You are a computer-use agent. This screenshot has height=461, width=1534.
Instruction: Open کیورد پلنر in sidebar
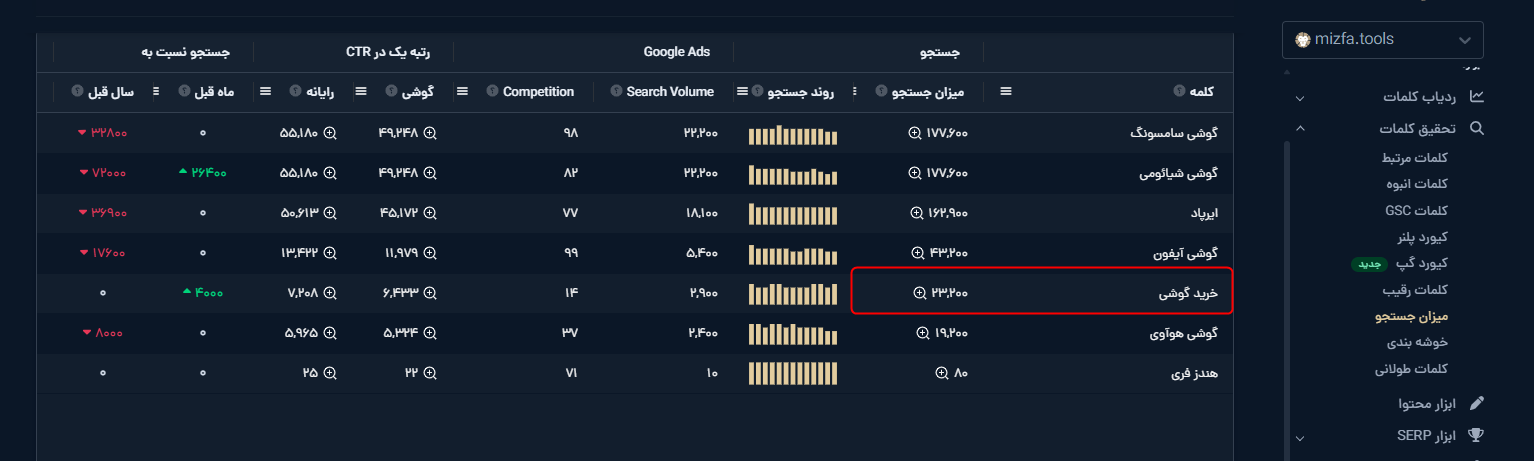pyautogui.click(x=1423, y=237)
